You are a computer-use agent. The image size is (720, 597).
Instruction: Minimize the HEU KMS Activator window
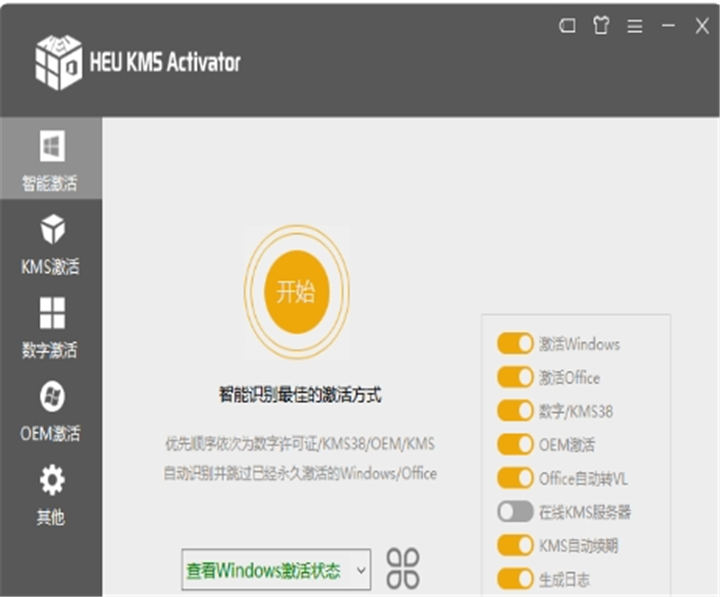point(668,25)
